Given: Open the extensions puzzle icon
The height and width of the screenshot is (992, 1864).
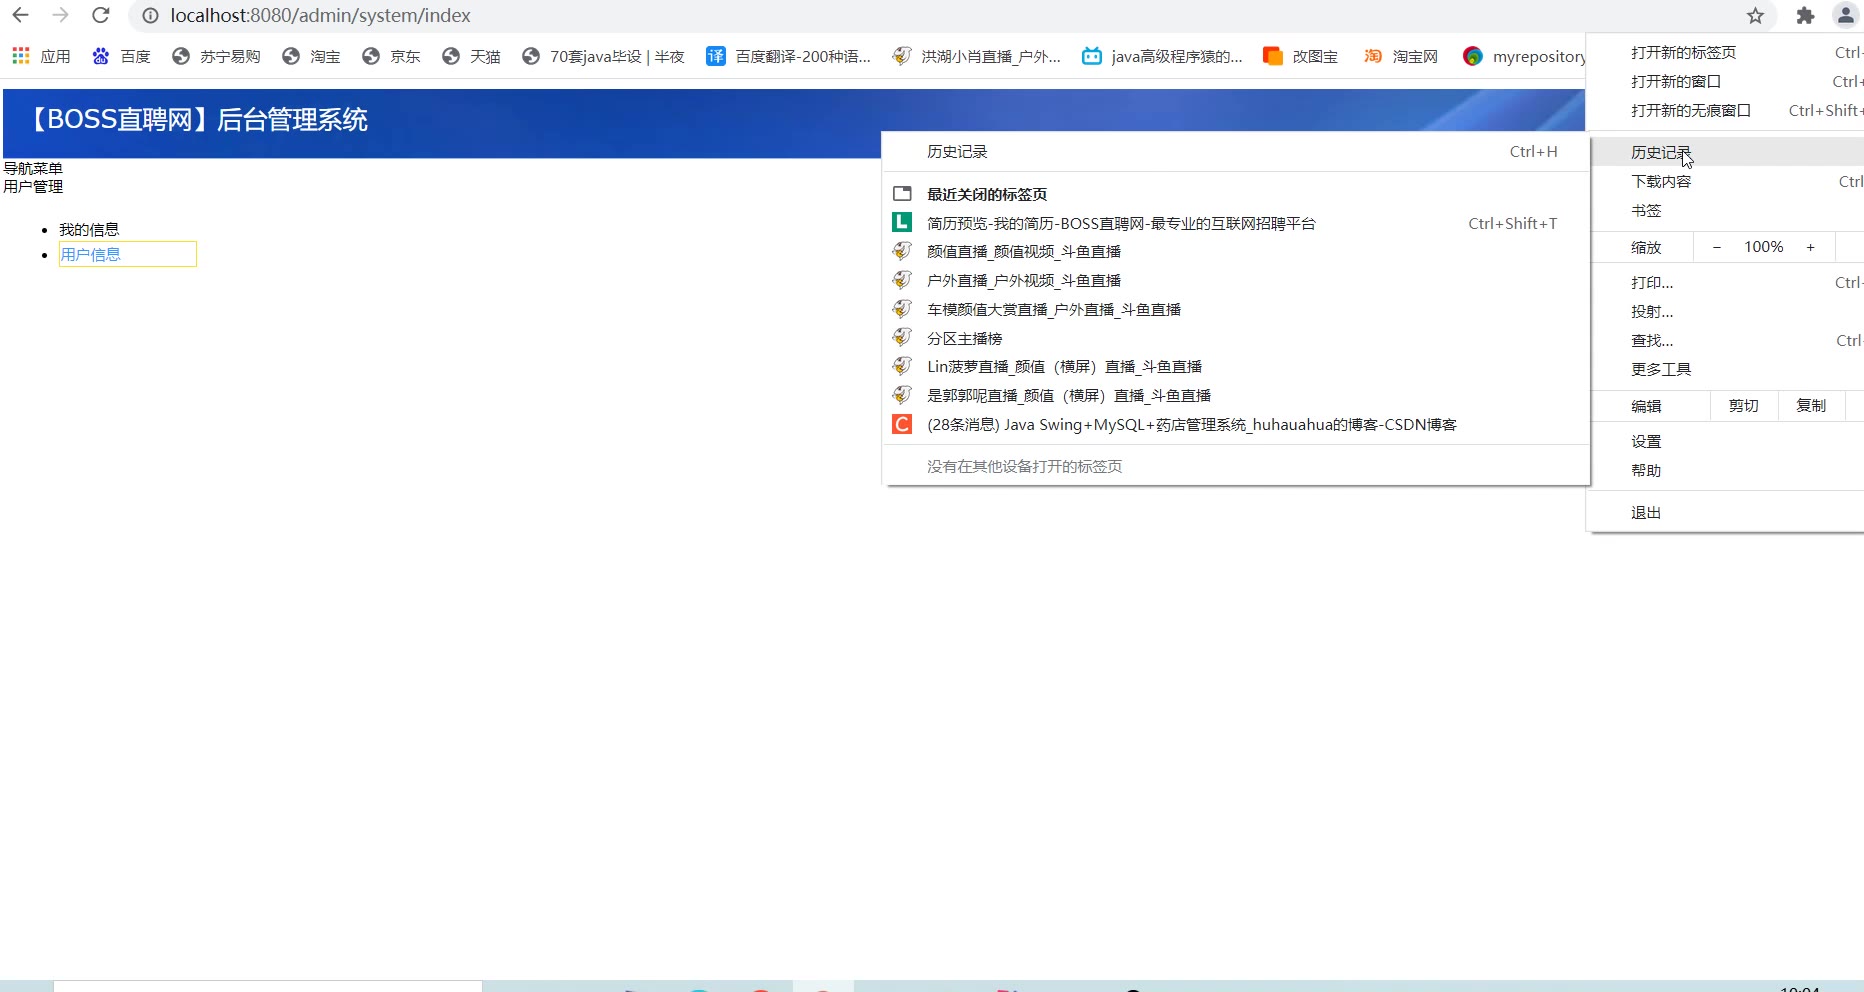Looking at the screenshot, I should pyautogui.click(x=1805, y=15).
